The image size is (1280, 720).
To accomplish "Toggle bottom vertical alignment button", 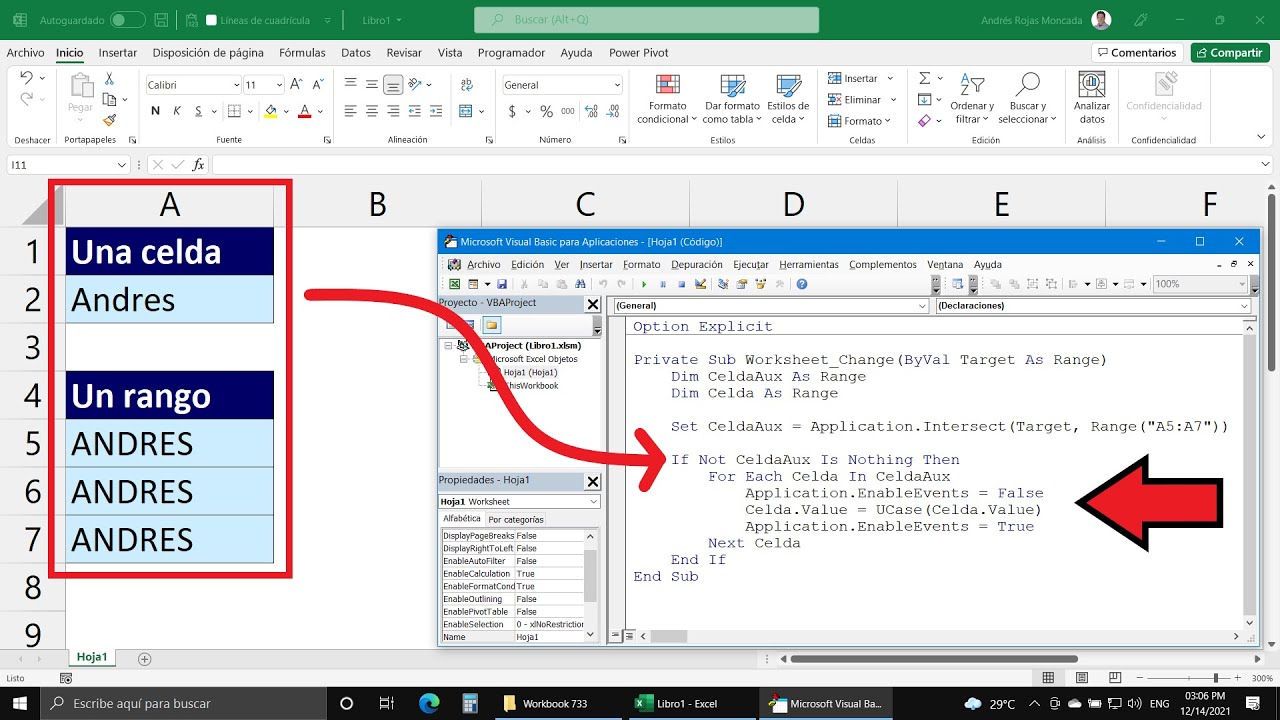I will coord(394,85).
